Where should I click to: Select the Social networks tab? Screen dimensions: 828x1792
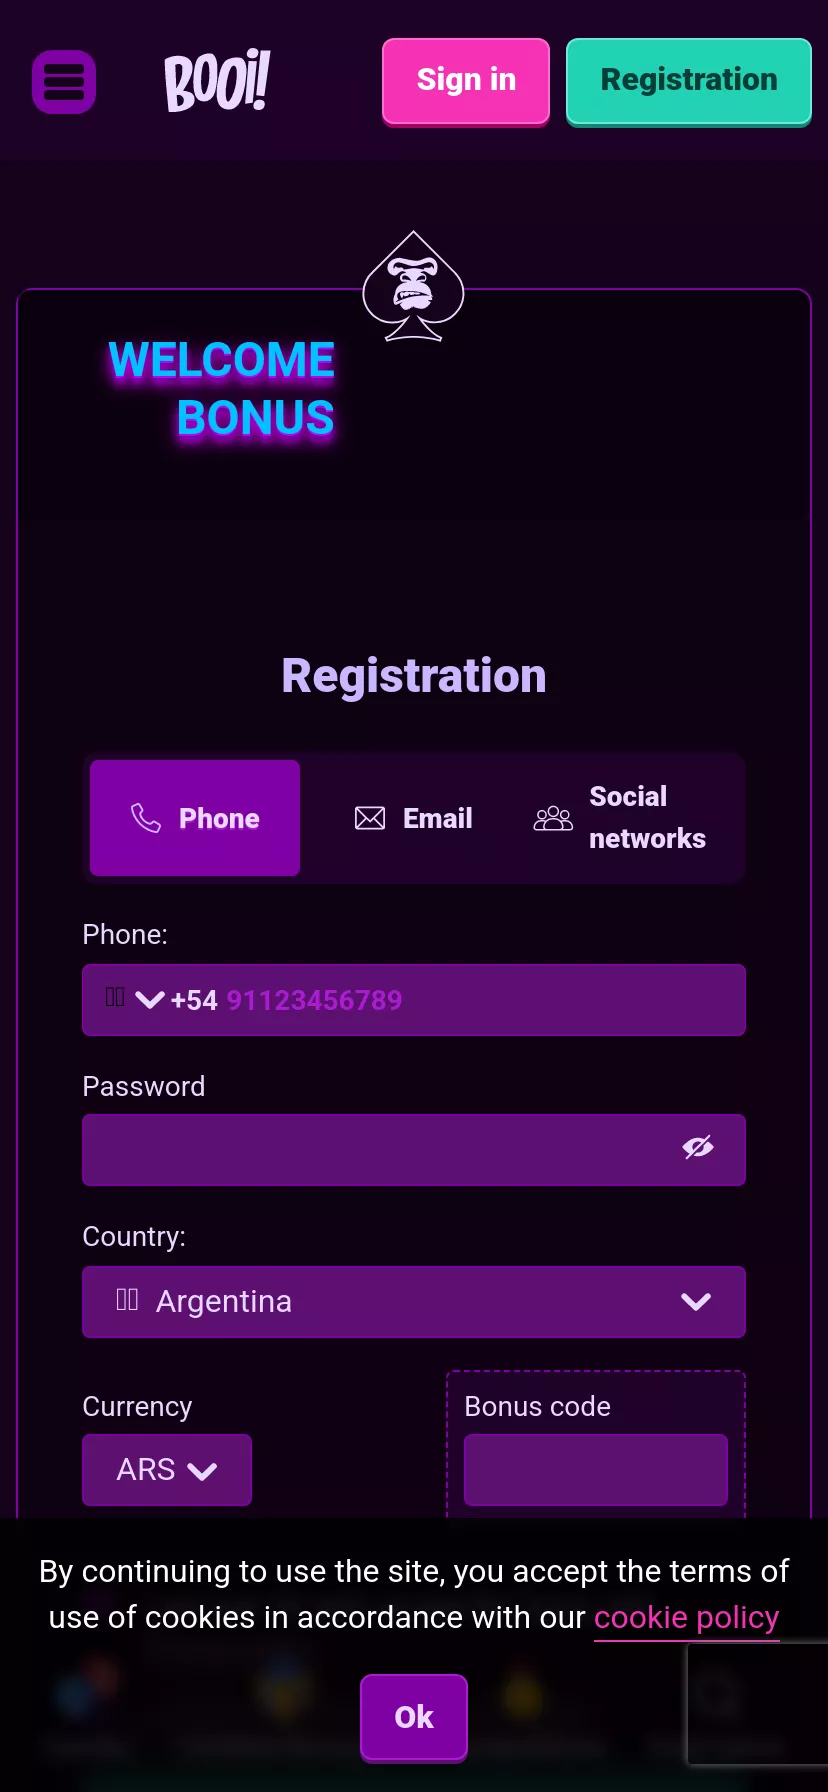[x=622, y=818]
